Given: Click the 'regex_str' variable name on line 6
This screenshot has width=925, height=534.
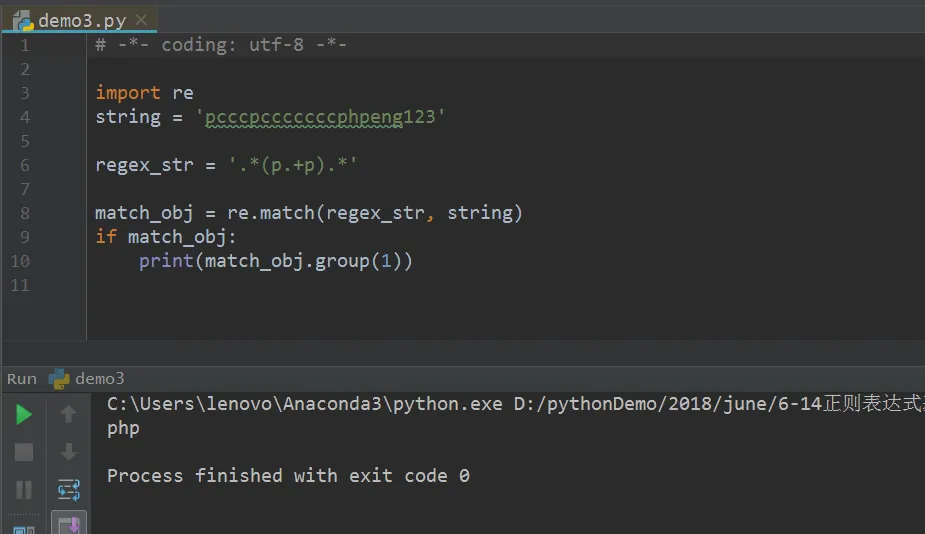Looking at the screenshot, I should tap(145, 165).
